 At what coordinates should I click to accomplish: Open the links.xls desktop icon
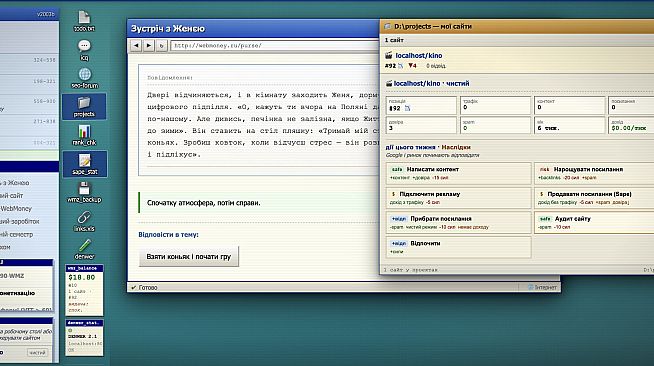pos(84,221)
